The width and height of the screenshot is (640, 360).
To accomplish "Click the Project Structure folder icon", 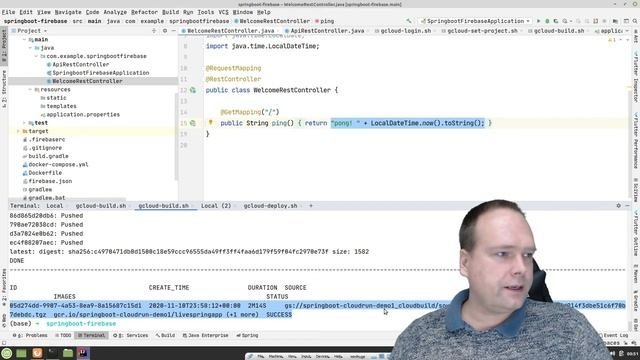I will click(x=615, y=21).
